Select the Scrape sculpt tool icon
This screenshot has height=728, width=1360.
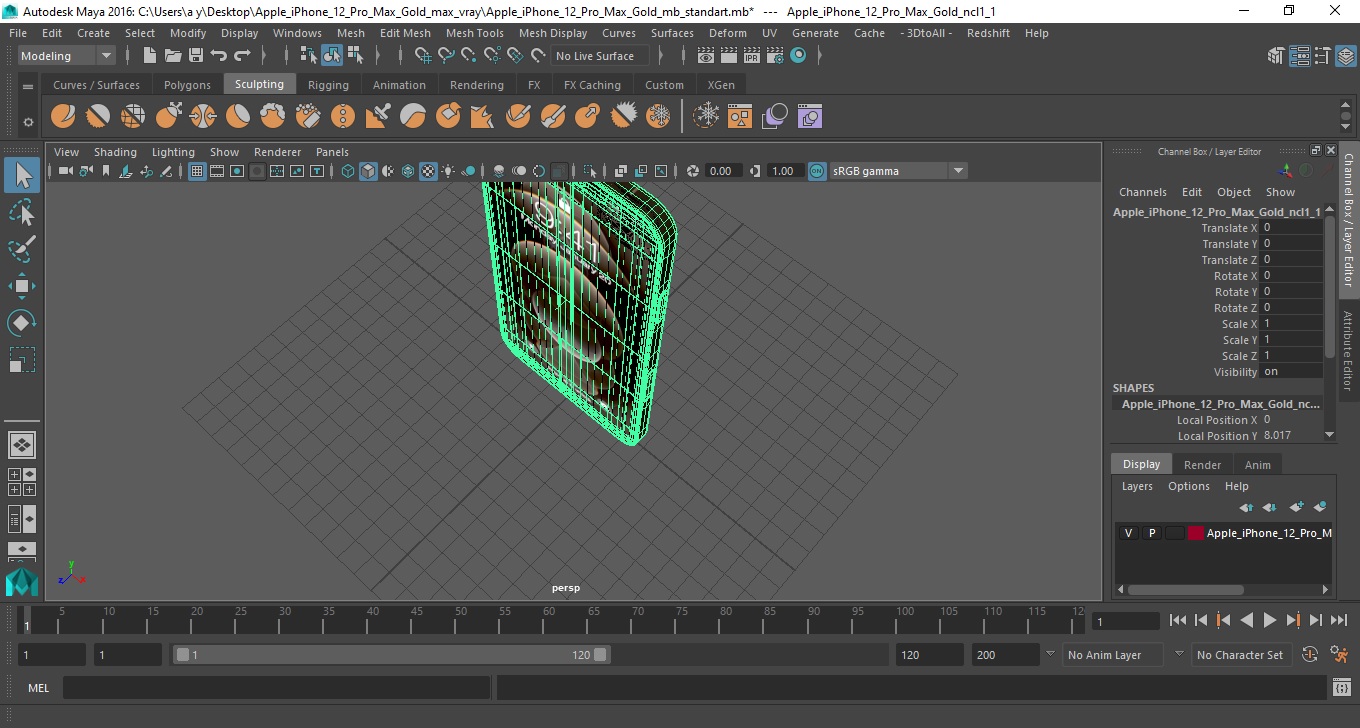448,117
